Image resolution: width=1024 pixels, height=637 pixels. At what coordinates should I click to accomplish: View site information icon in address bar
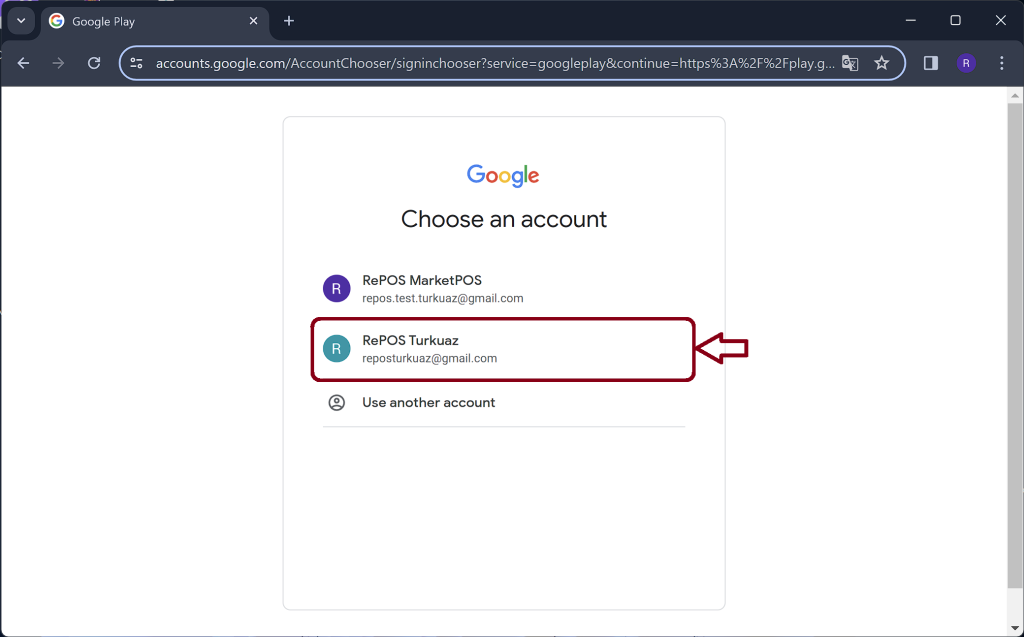point(136,63)
